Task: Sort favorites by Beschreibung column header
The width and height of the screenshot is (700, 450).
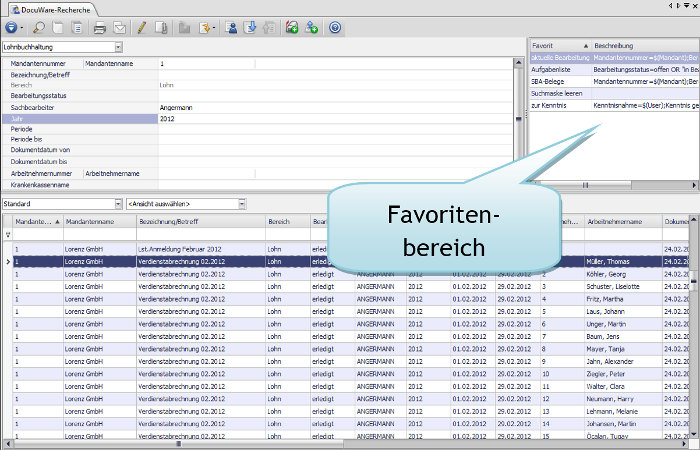Action: (x=645, y=46)
